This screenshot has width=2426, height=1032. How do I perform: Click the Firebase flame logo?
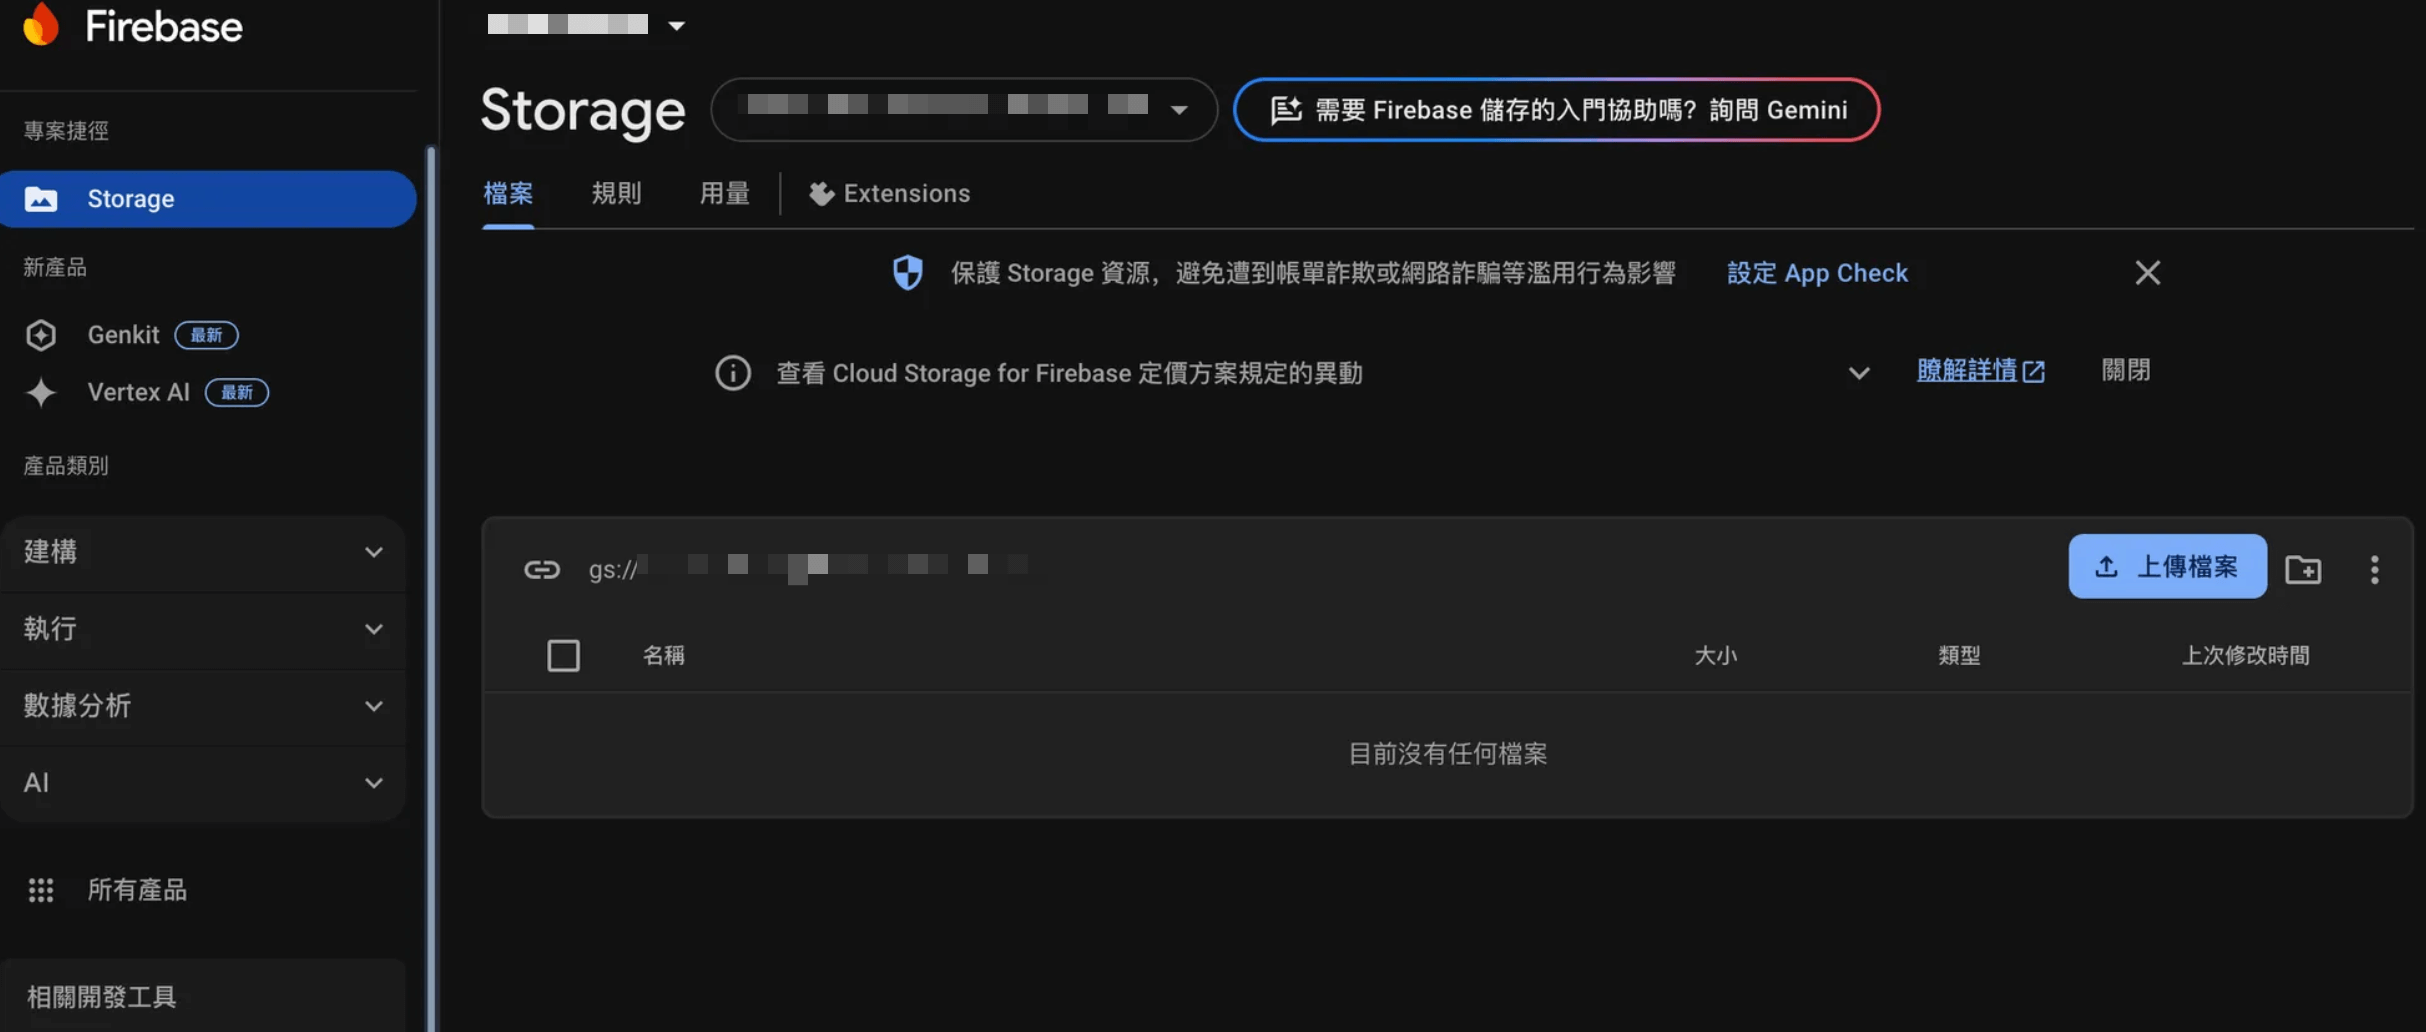[x=41, y=24]
